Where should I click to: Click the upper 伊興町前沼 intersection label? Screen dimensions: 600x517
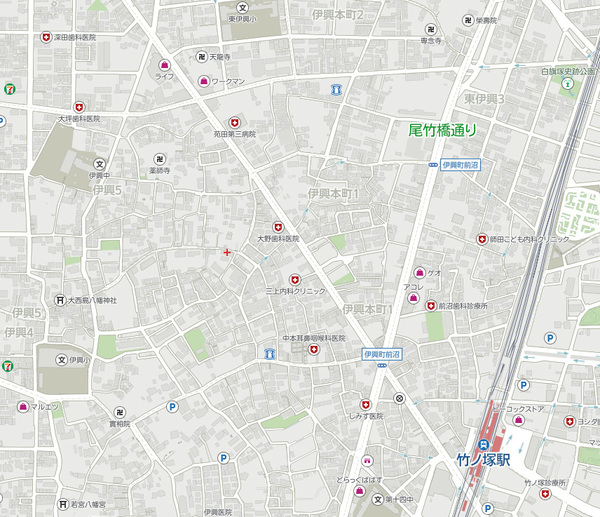tap(461, 165)
